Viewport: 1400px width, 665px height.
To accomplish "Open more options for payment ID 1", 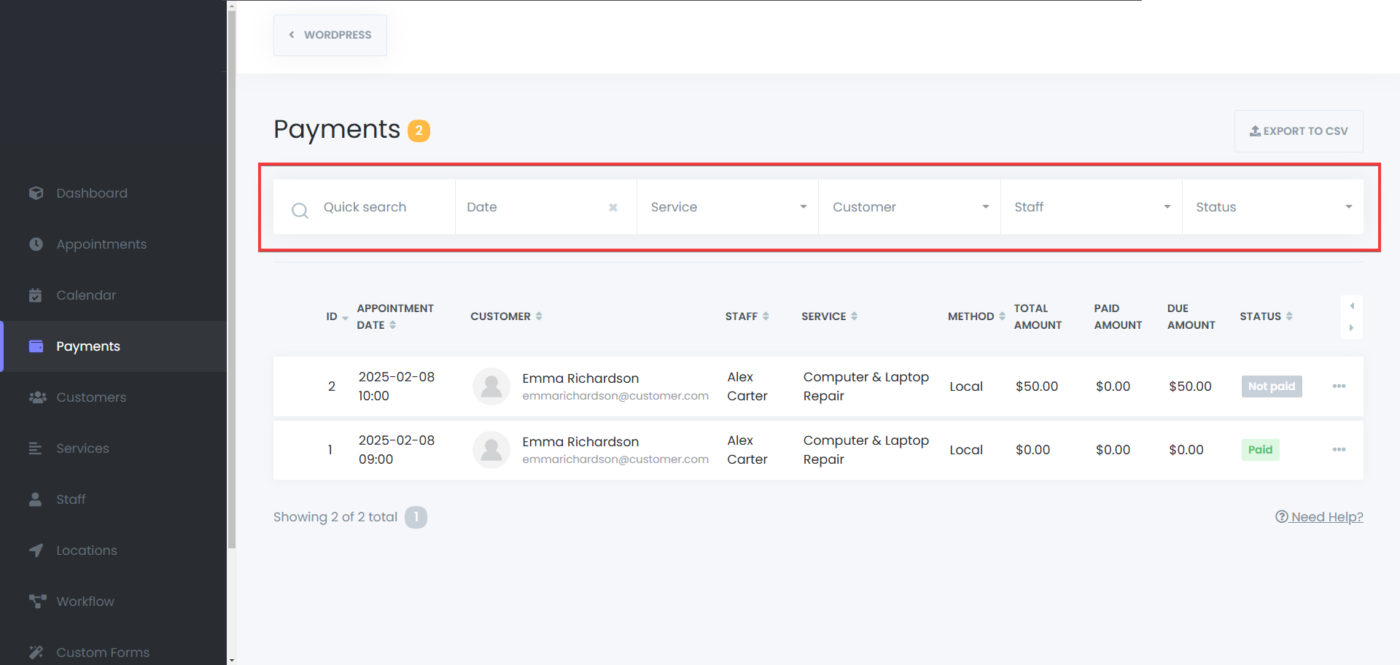I will click(x=1339, y=450).
